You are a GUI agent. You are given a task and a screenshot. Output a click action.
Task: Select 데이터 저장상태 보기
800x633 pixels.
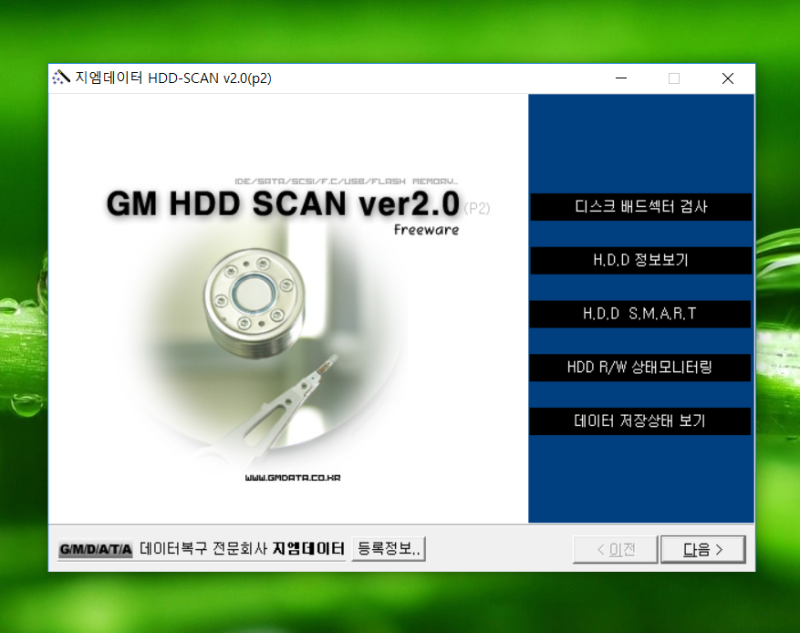pos(640,421)
